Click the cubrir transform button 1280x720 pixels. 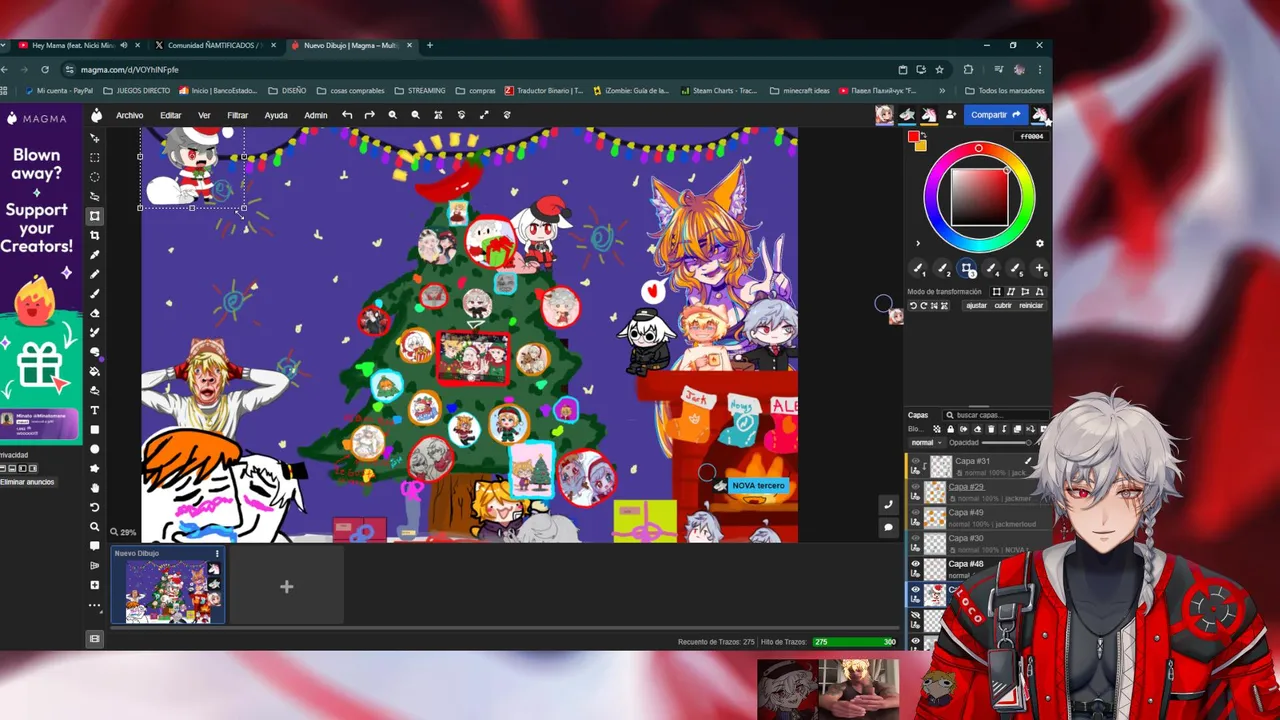[x=1003, y=306]
